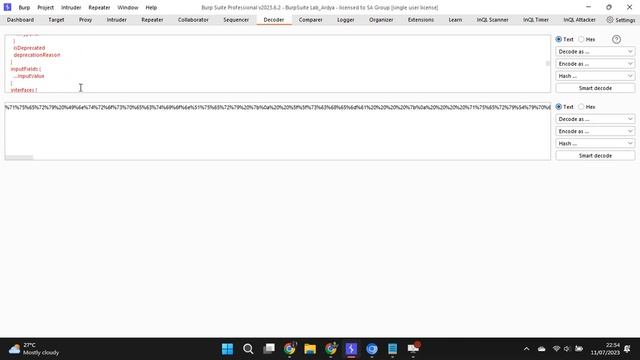The image size is (640, 360).
Task: Open the InQL Scanner tab
Action: click(x=493, y=20)
